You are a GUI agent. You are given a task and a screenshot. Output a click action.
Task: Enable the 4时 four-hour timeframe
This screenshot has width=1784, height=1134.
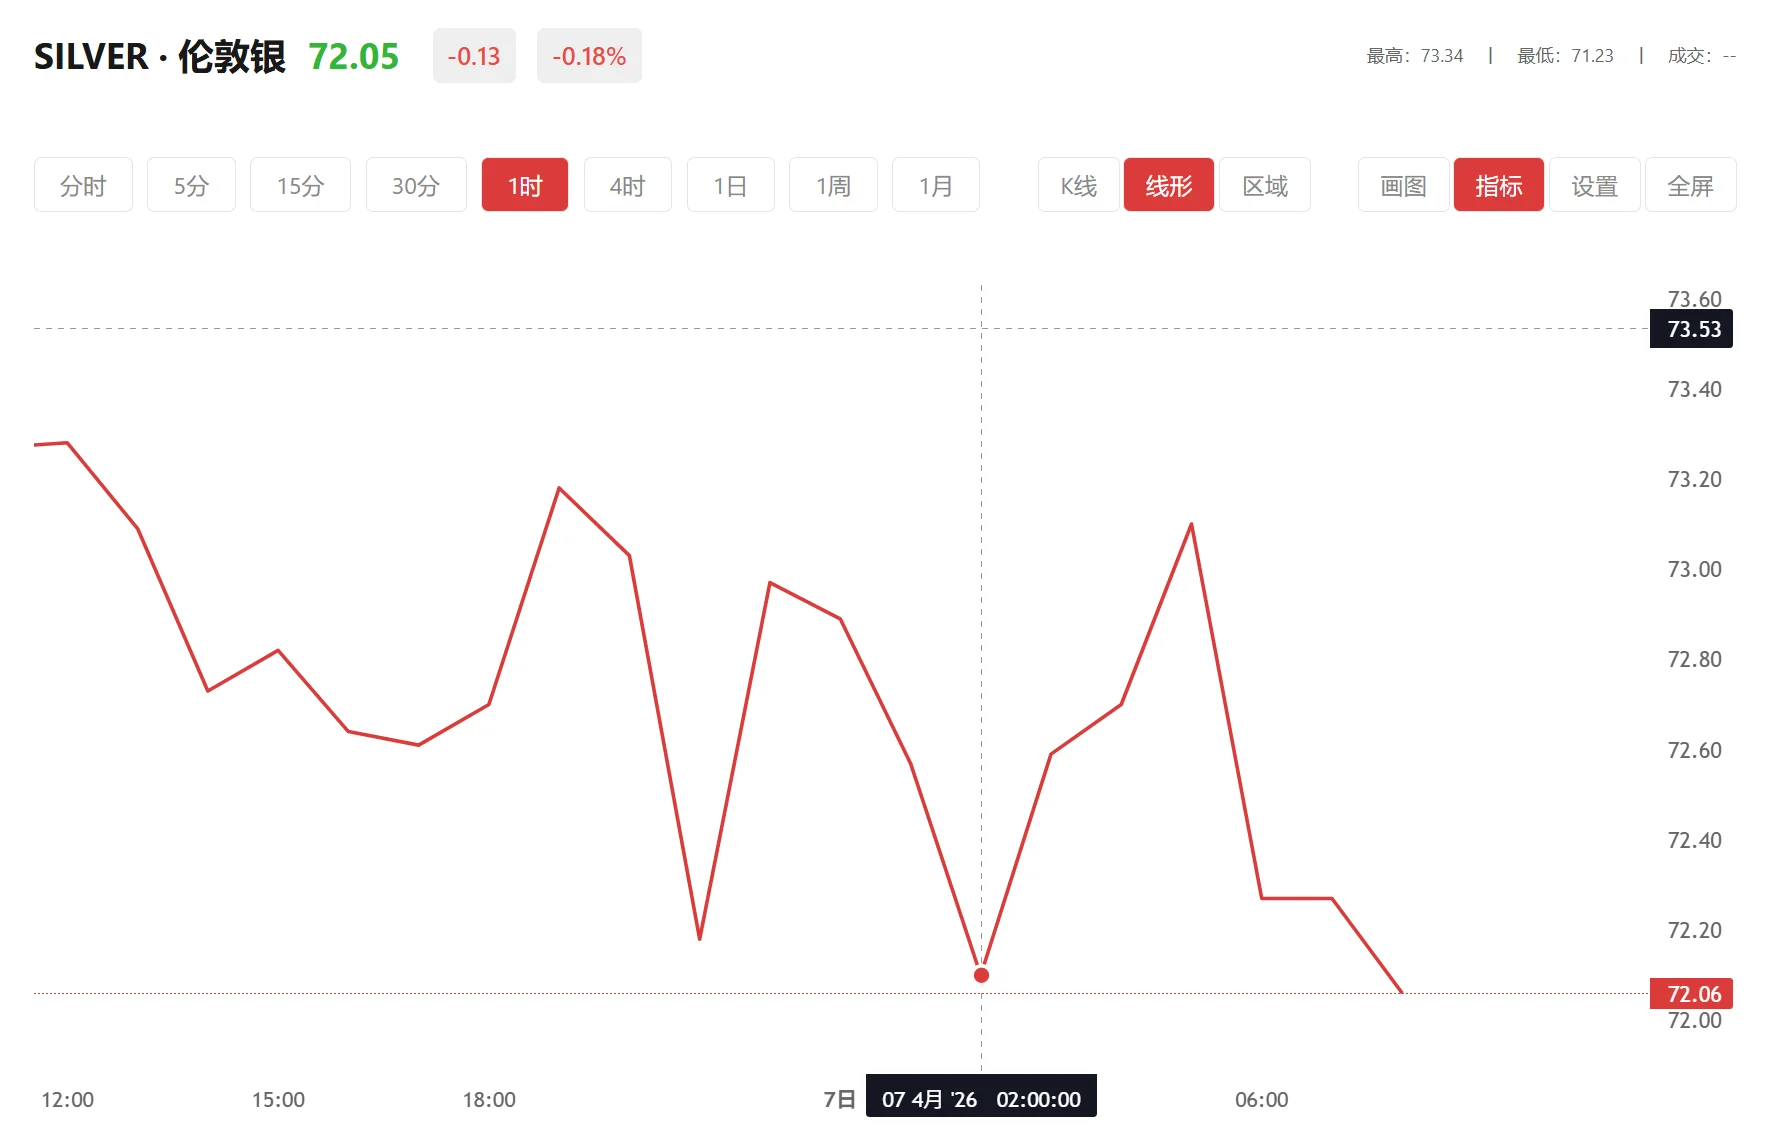pos(627,184)
